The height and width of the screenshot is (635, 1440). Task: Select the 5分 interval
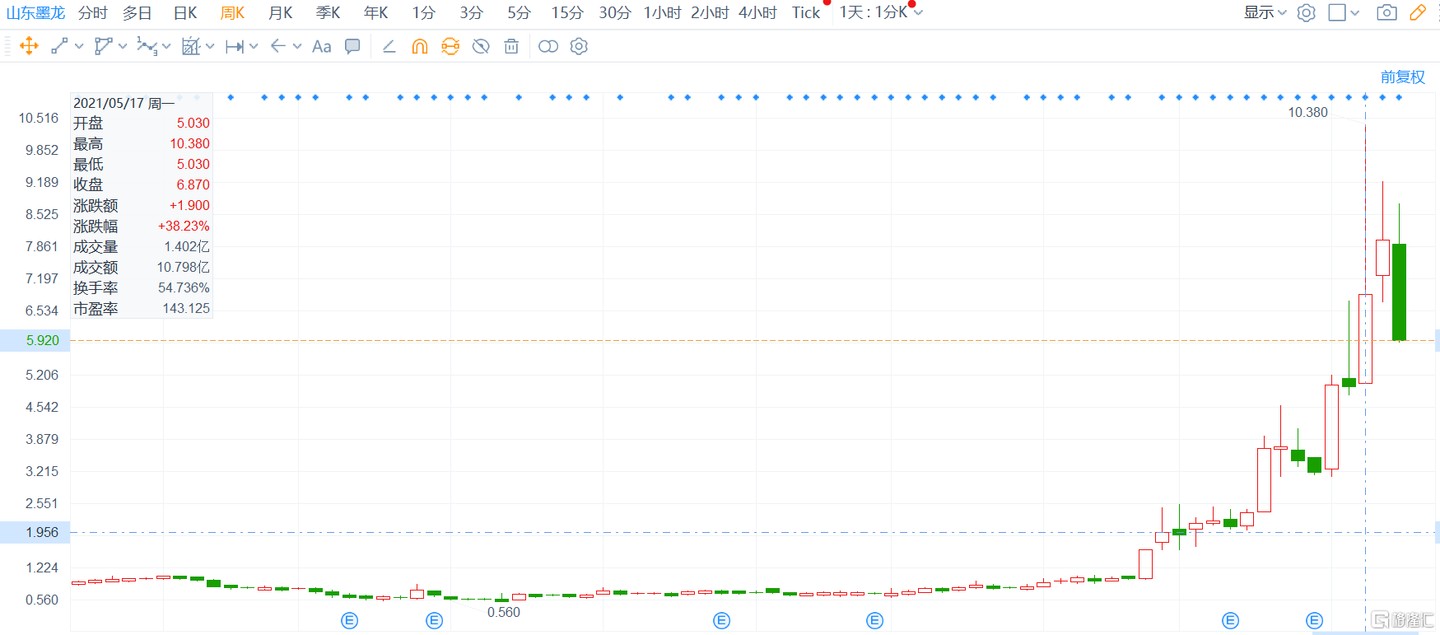[519, 13]
